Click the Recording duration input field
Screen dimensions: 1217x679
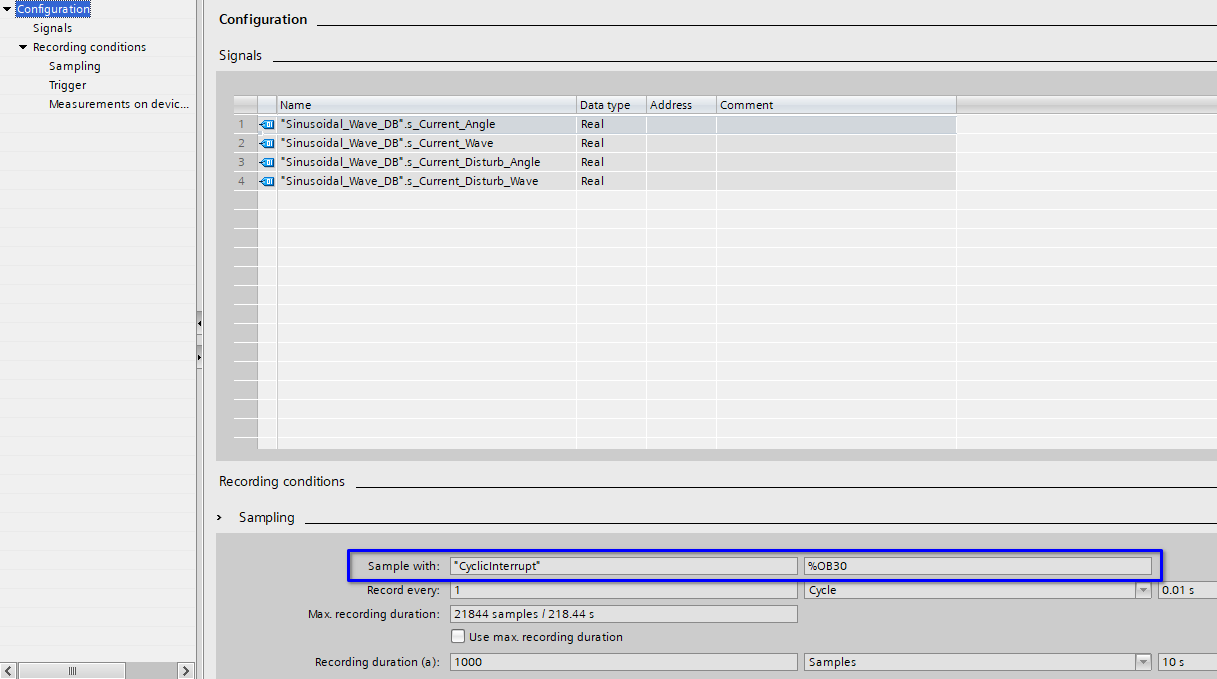[624, 662]
